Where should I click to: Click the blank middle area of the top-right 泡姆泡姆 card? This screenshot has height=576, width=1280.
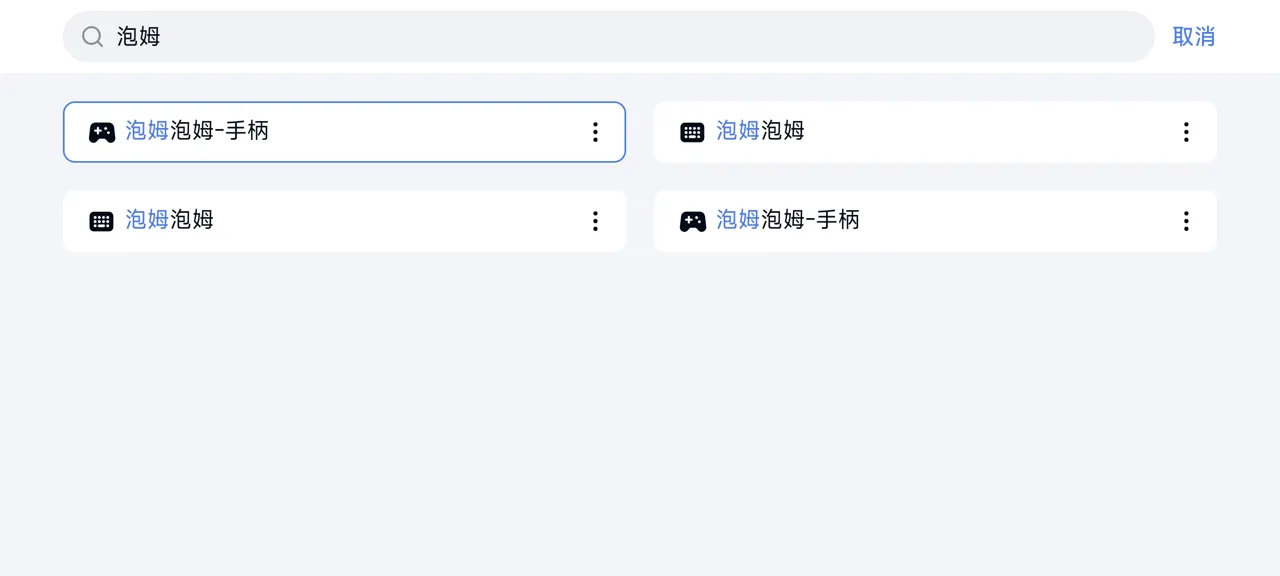click(990, 132)
